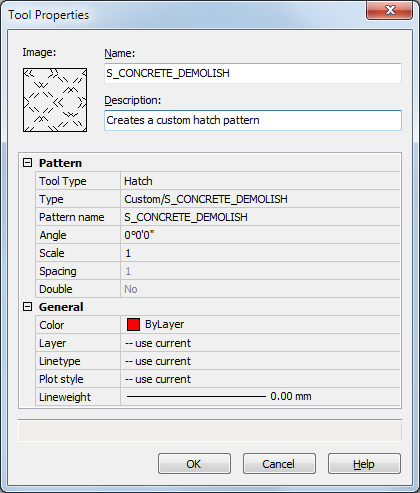Click the Scale value field
Screen dimensions: 420x493
(260, 253)
